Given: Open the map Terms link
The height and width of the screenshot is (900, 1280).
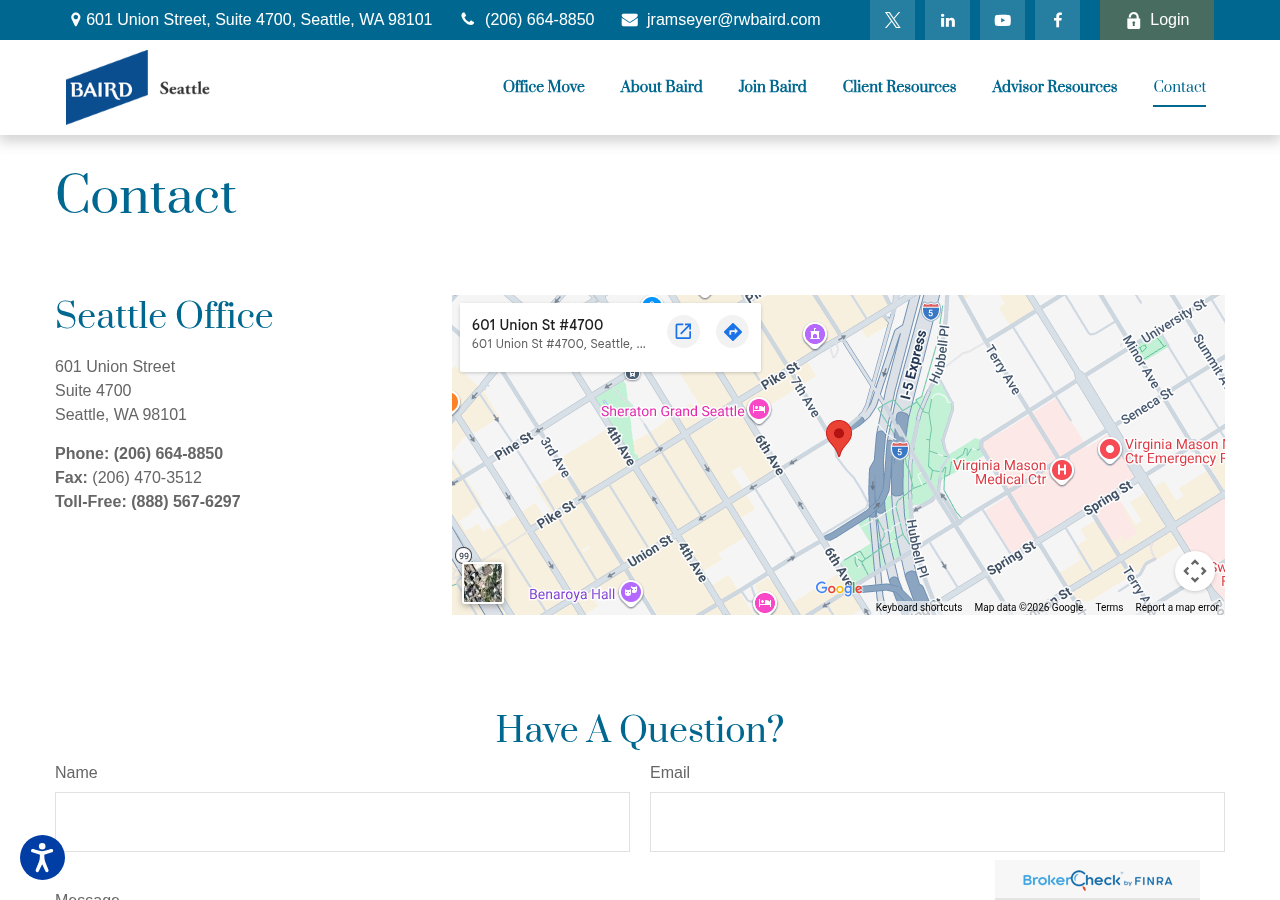Looking at the screenshot, I should pos(1109,608).
